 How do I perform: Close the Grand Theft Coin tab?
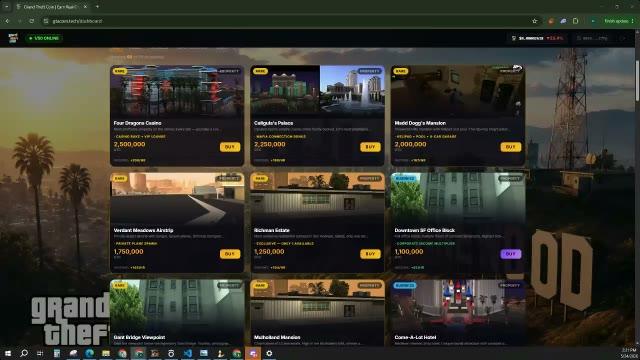click(x=85, y=7)
